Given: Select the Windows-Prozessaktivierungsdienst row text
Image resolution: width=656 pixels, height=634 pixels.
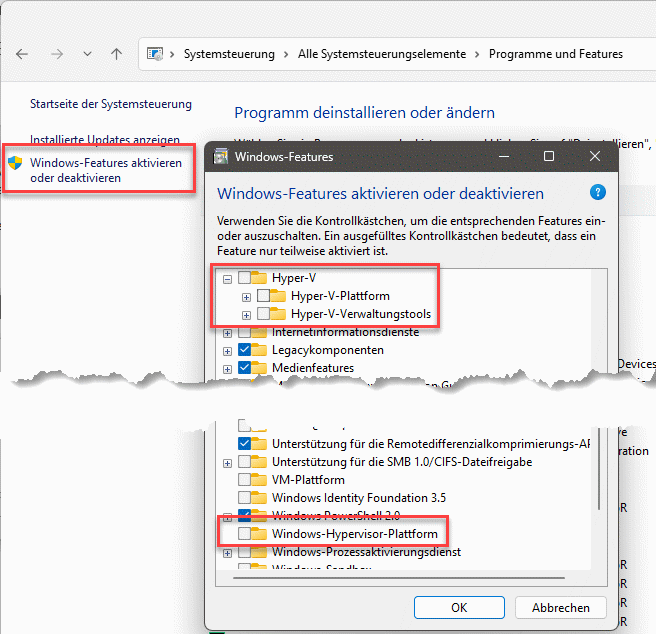Looking at the screenshot, I should (366, 552).
